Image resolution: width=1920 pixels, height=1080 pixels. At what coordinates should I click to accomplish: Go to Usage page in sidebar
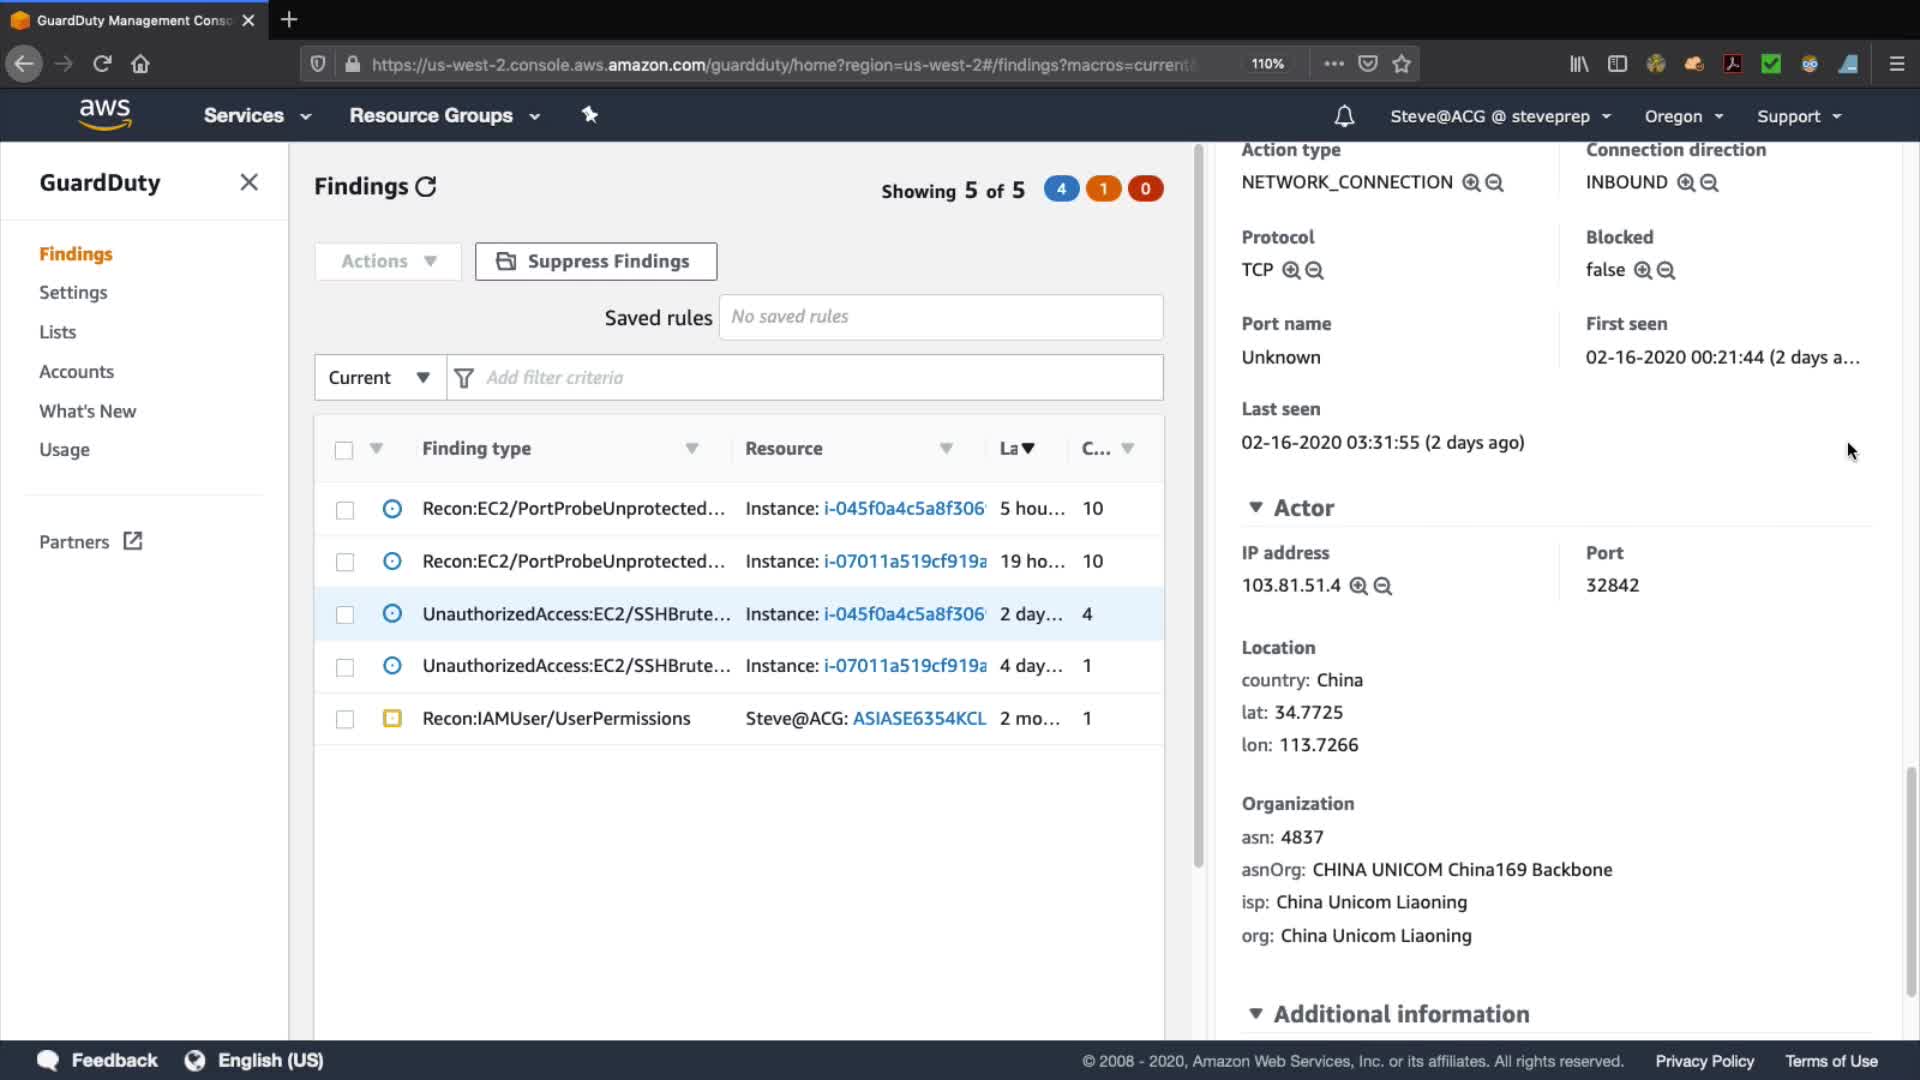pos(64,450)
